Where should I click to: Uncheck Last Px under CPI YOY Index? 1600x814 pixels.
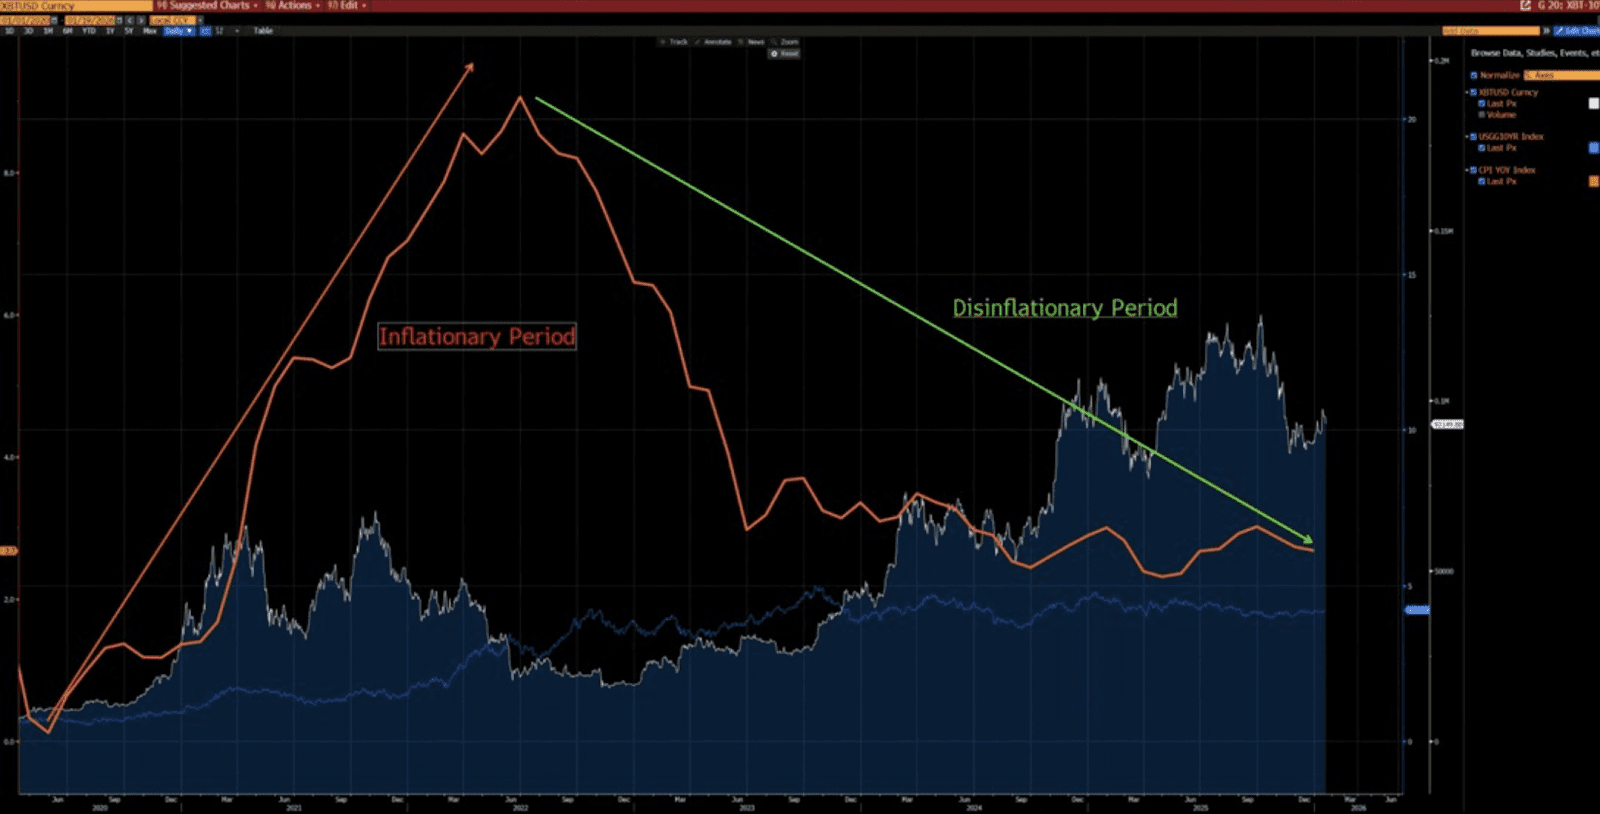1482,181
